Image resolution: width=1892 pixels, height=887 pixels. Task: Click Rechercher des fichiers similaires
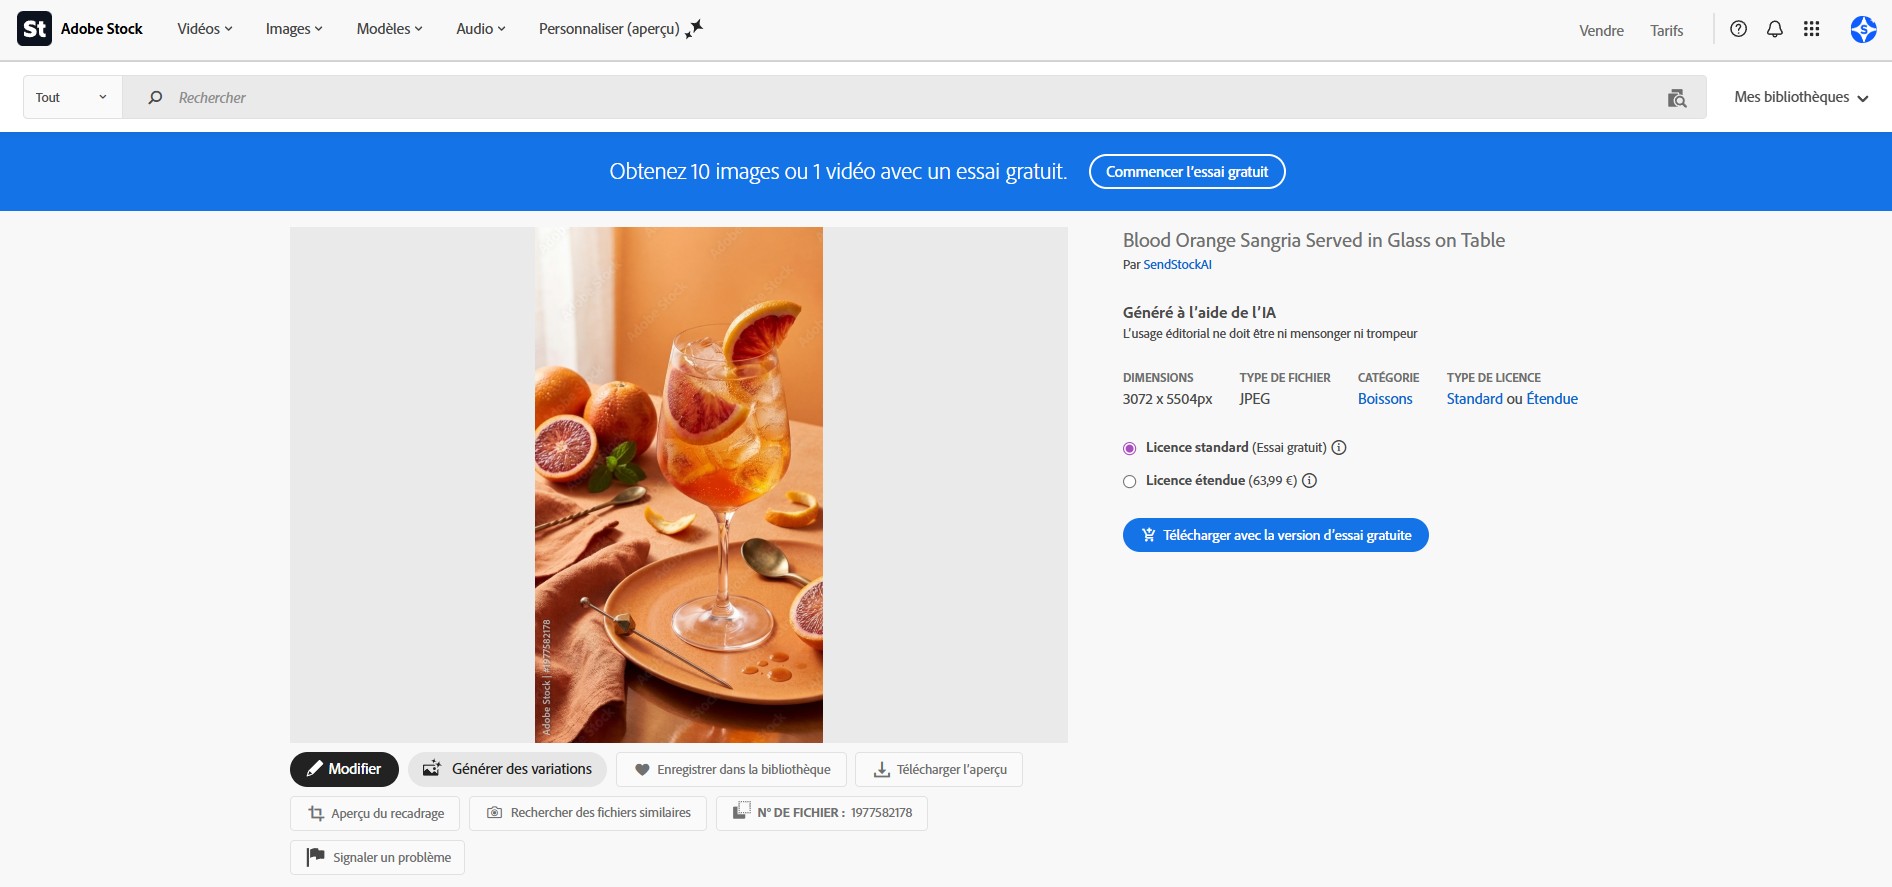pos(588,813)
